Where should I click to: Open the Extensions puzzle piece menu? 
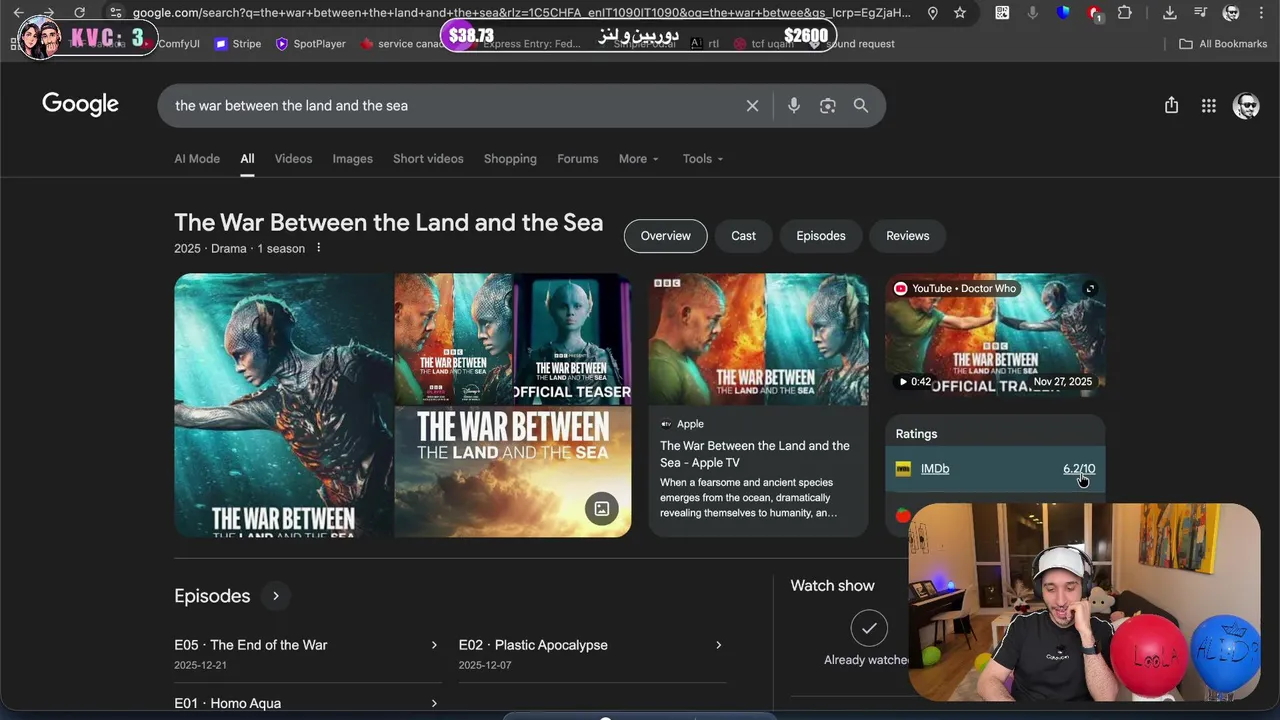click(x=1125, y=13)
